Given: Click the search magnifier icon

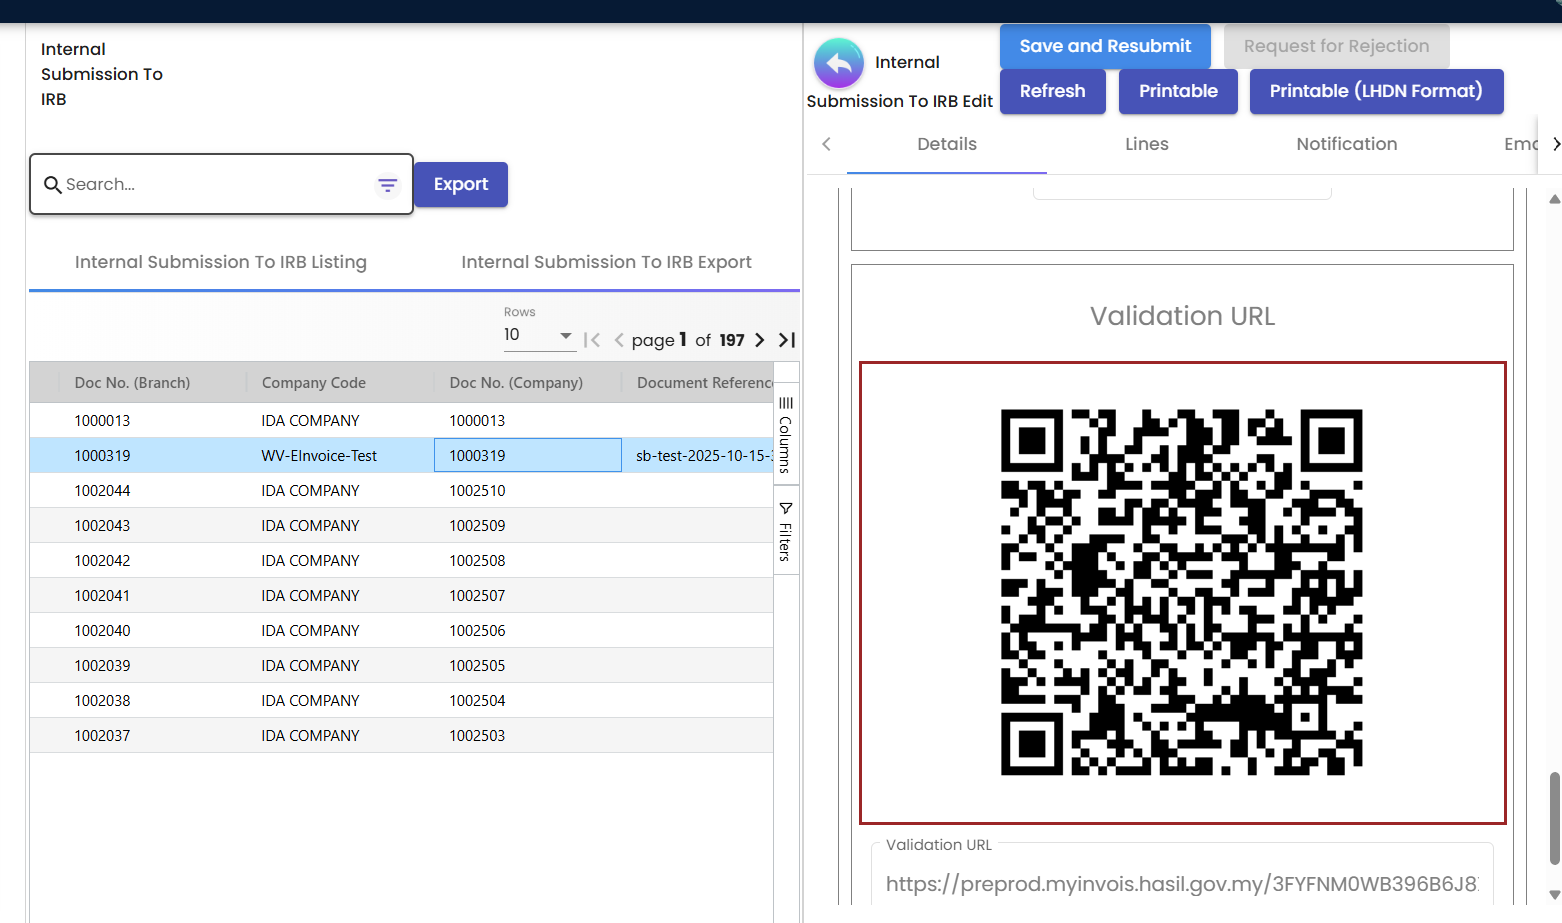Looking at the screenshot, I should click(53, 184).
